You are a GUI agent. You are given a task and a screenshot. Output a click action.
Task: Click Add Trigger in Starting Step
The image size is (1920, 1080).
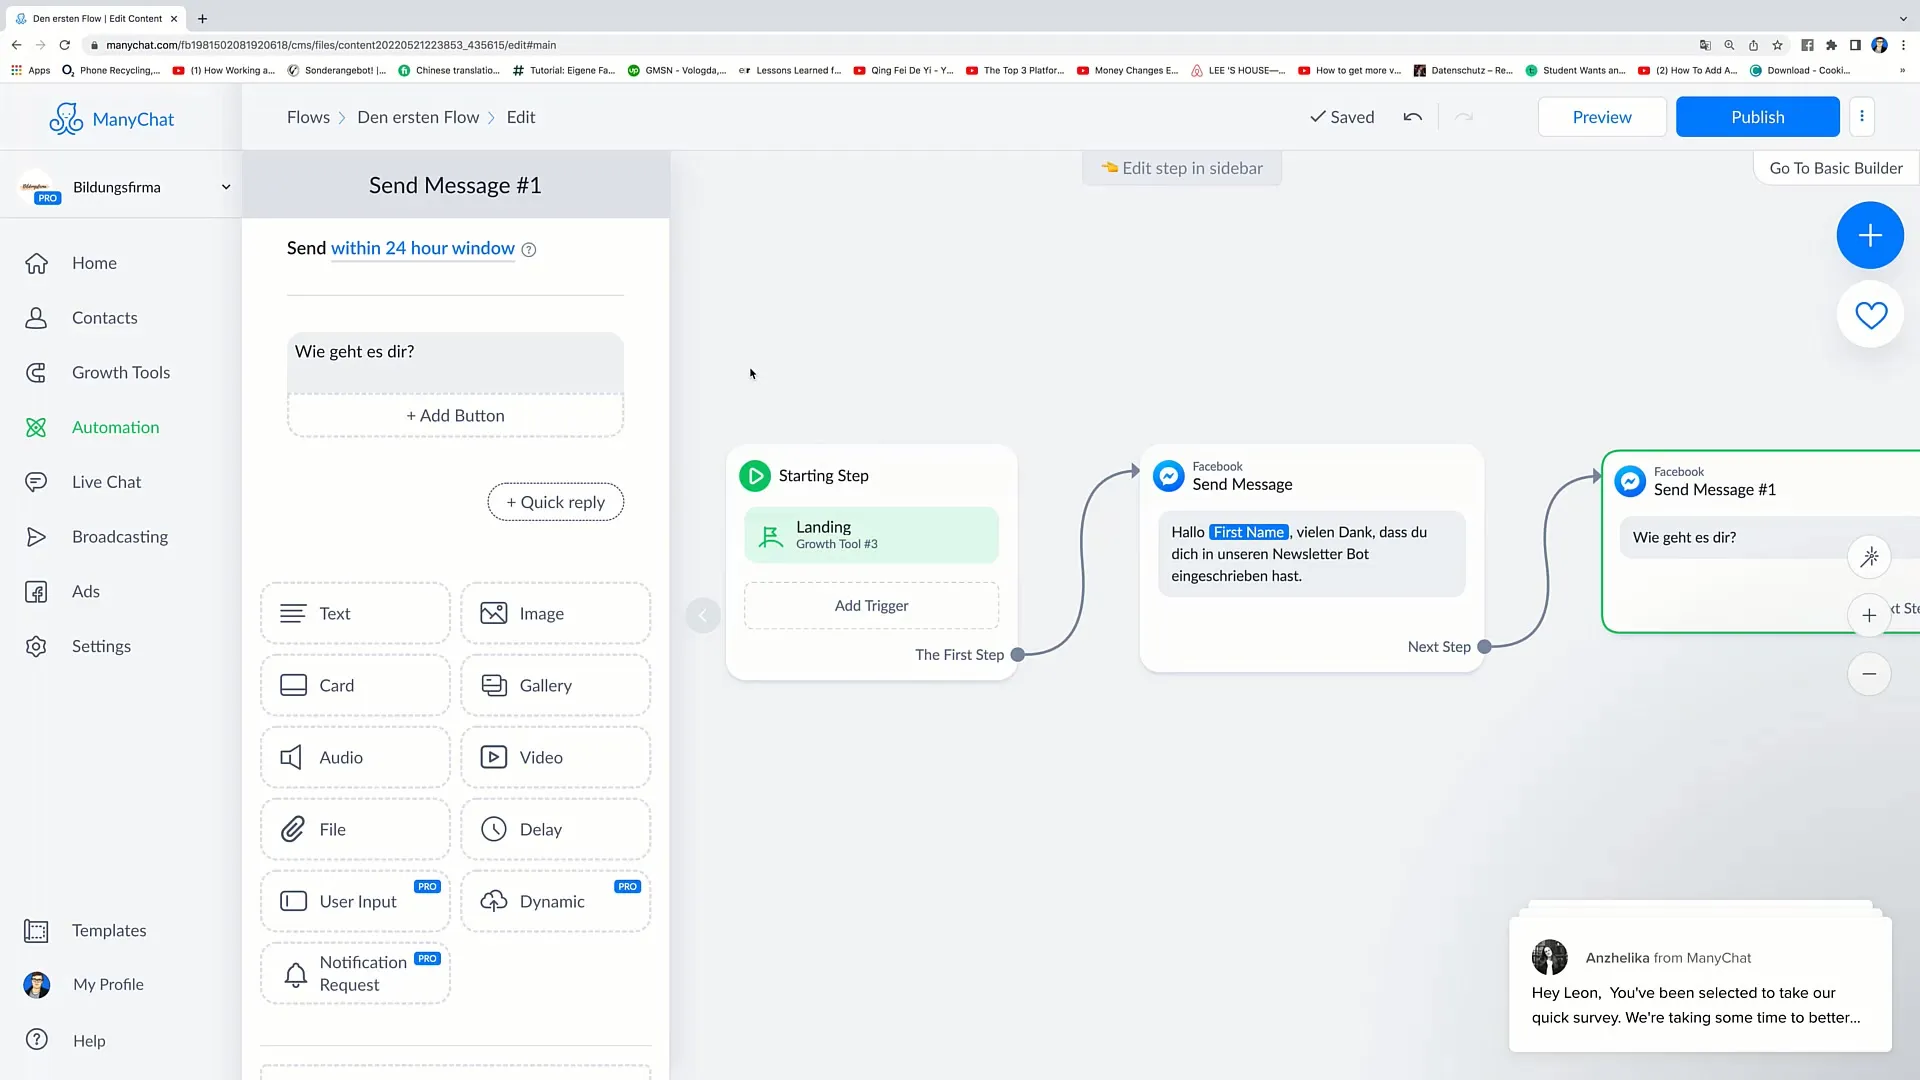[871, 606]
